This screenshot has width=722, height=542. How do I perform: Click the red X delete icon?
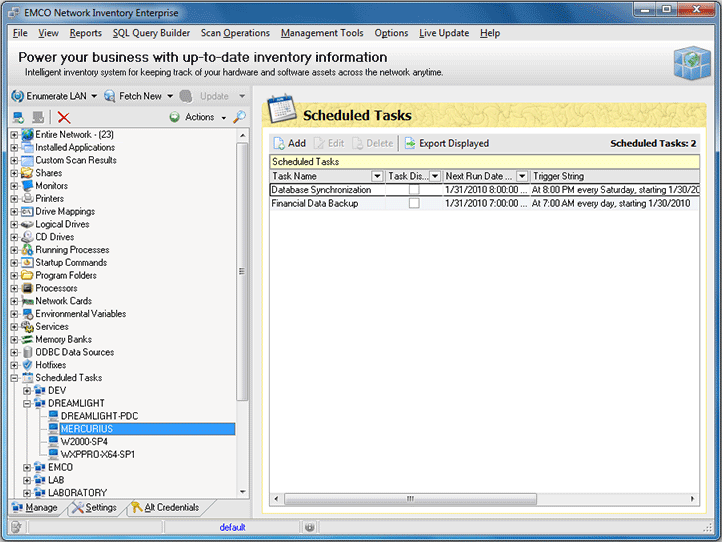click(x=64, y=117)
